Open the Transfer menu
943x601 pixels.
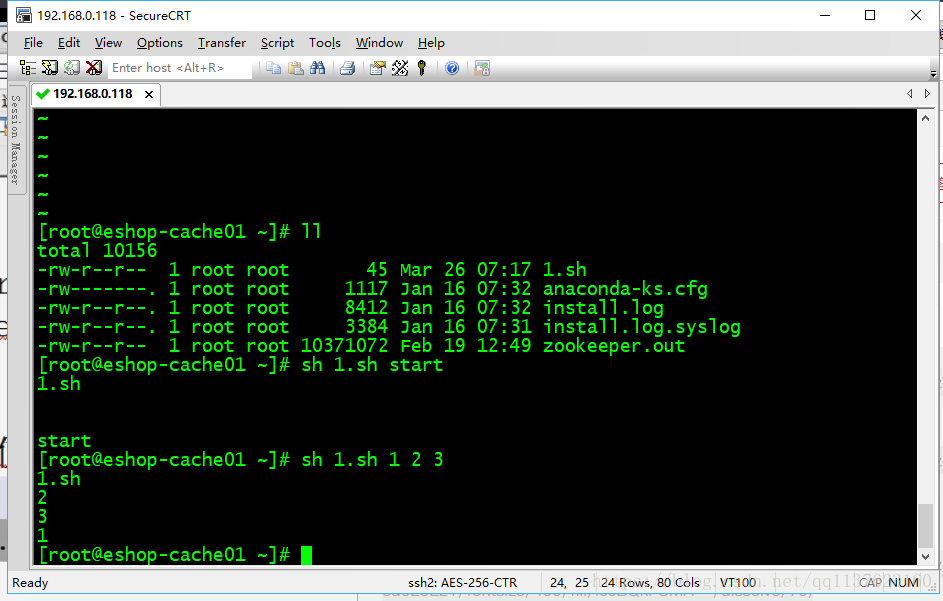[x=222, y=43]
